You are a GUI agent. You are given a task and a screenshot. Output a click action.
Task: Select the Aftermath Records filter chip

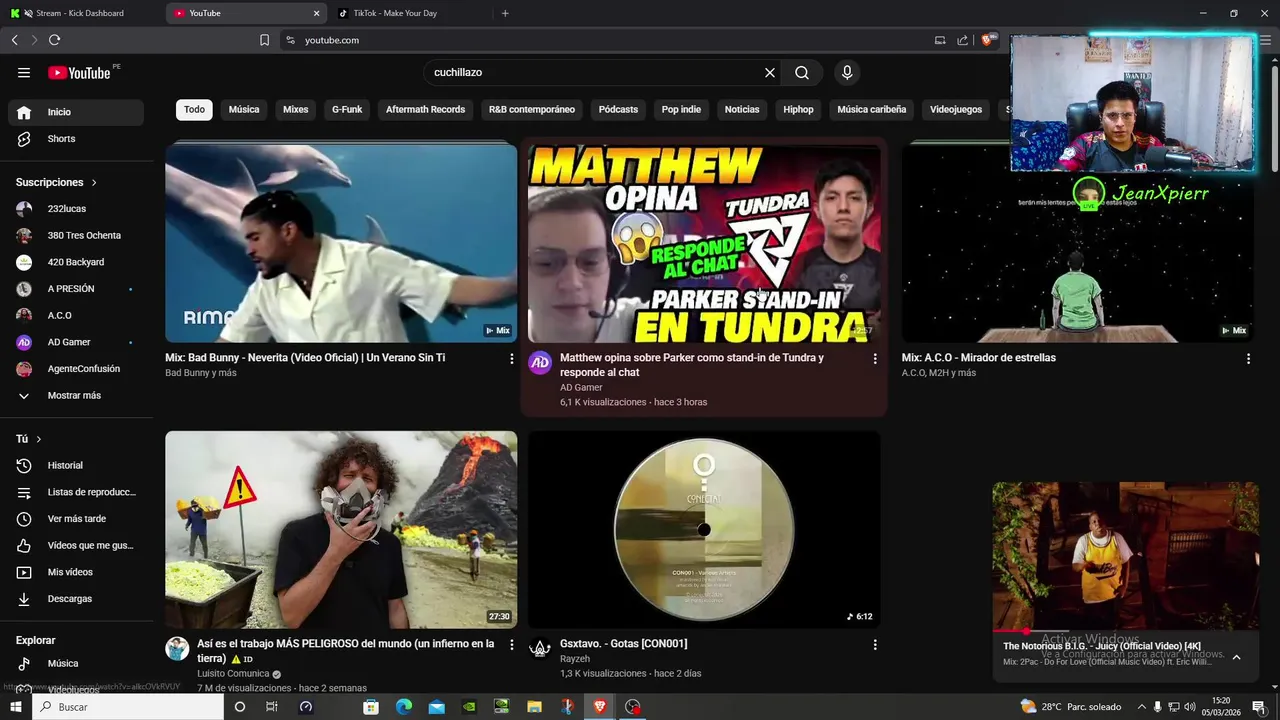pos(426,109)
